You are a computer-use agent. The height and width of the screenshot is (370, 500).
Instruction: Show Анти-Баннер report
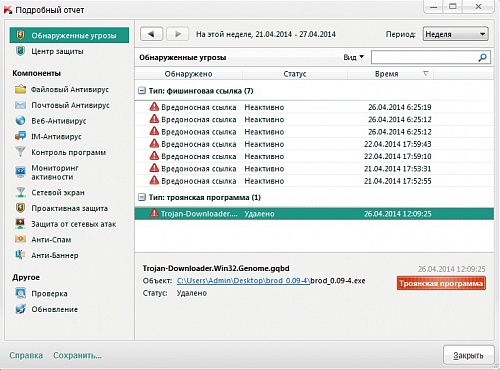[x=55, y=255]
